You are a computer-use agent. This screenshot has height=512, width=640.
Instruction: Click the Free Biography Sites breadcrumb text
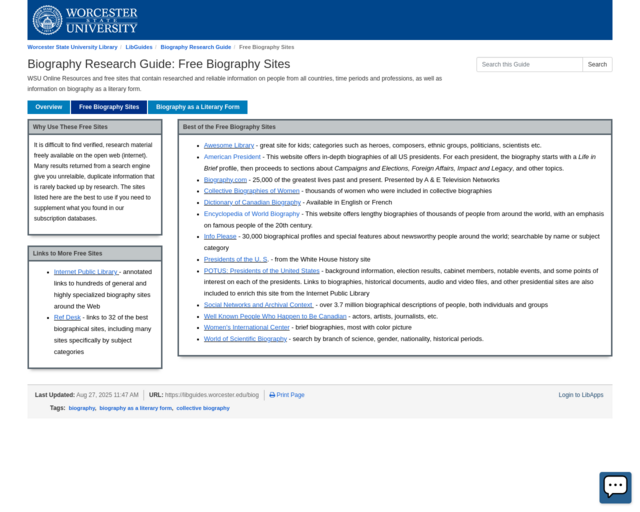click(267, 47)
